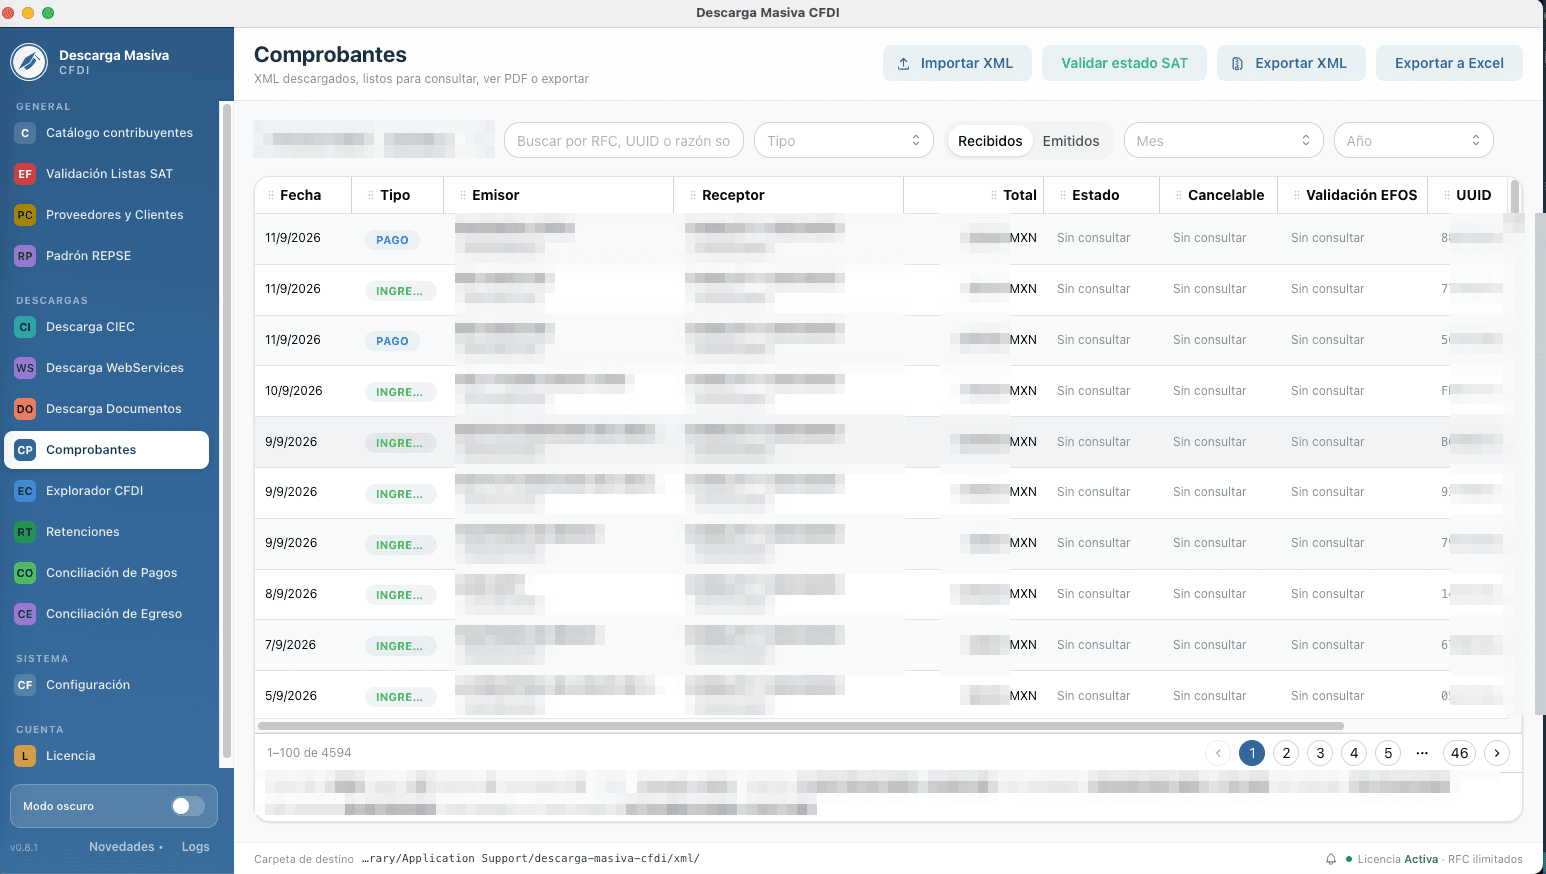Click the Validar estado SAT button

click(1124, 63)
